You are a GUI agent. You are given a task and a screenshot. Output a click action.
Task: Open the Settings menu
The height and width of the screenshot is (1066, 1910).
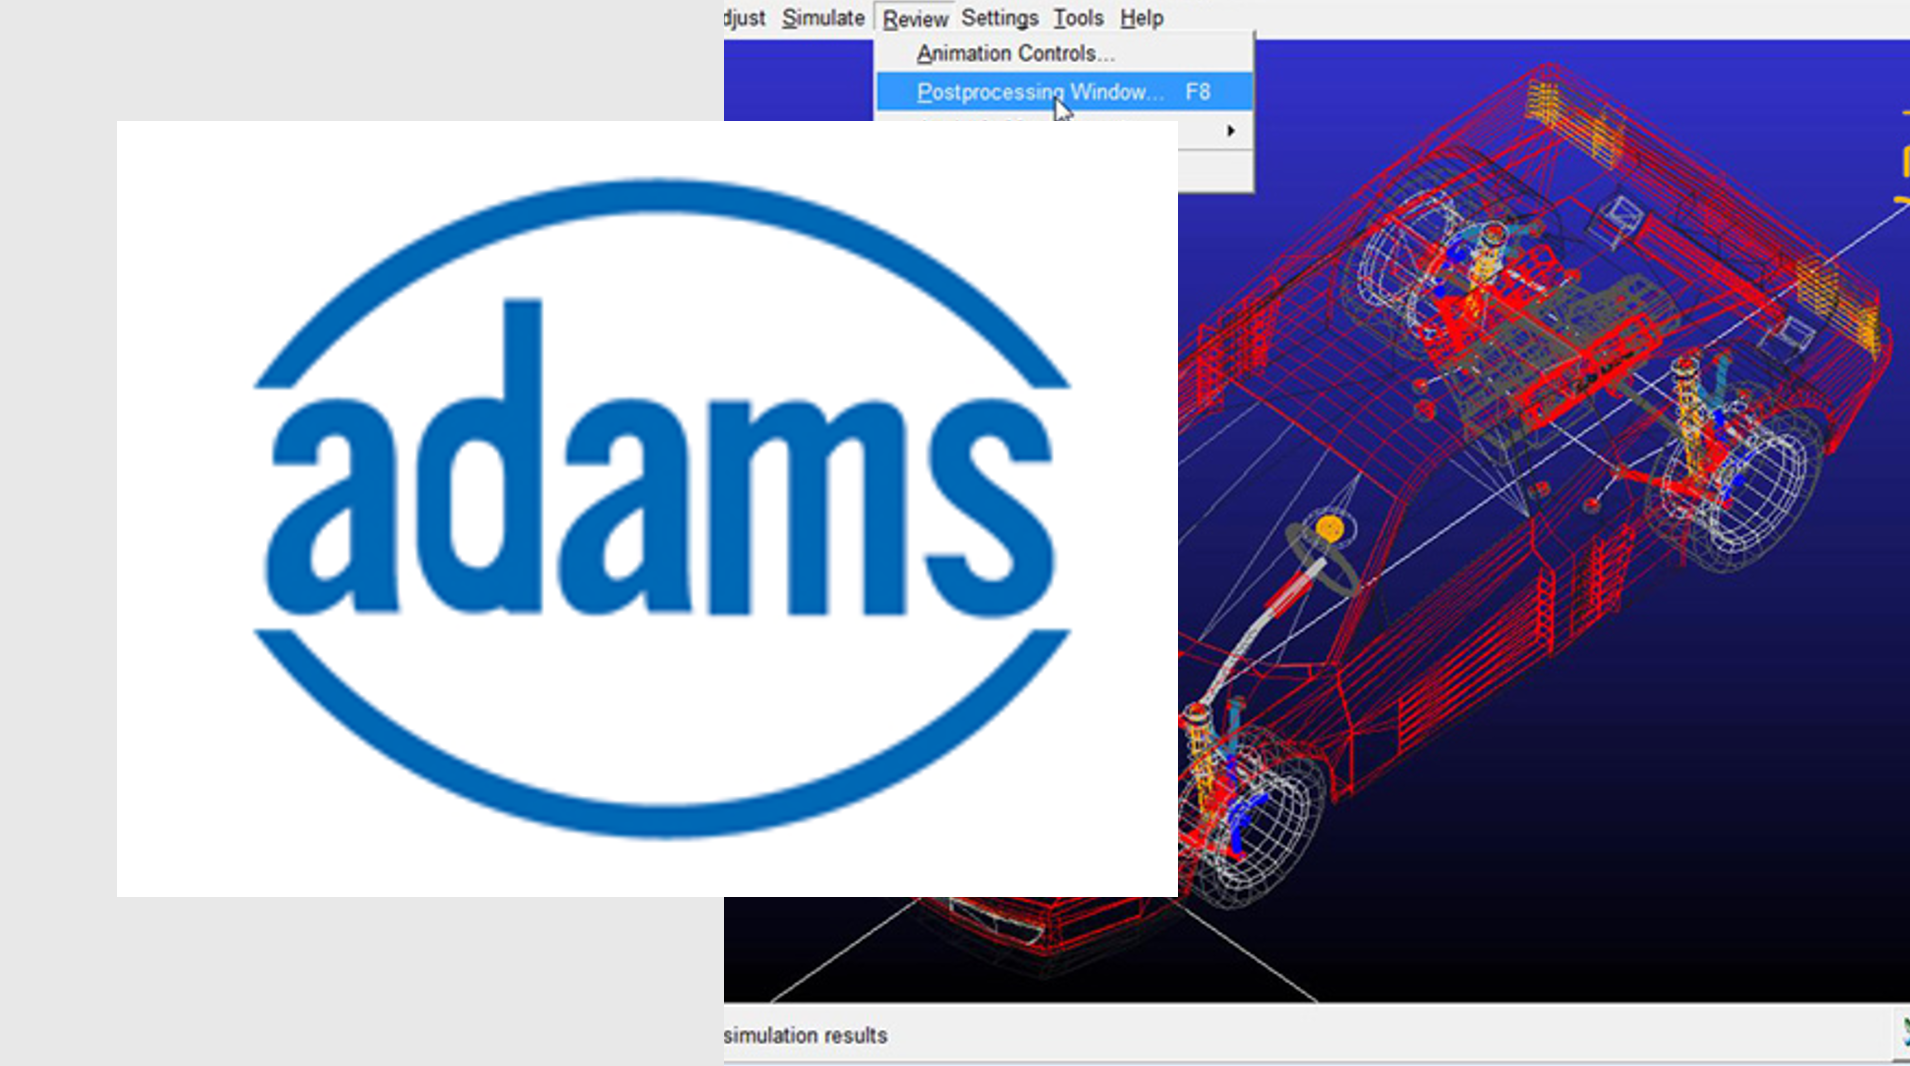coord(999,18)
